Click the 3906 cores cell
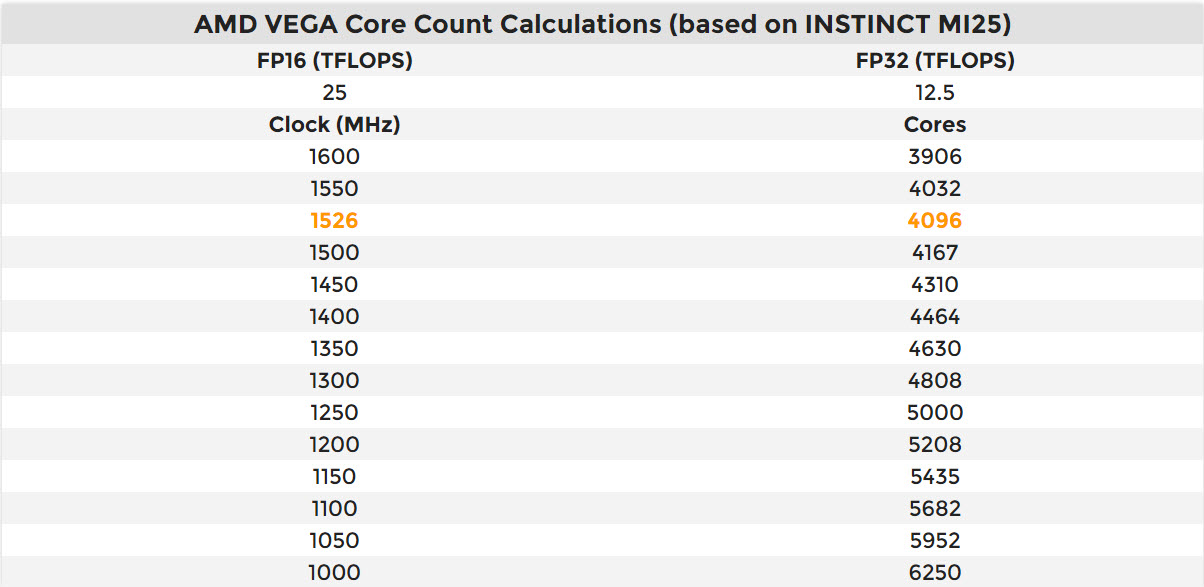Screen dimensions: 1204x587 point(935,157)
